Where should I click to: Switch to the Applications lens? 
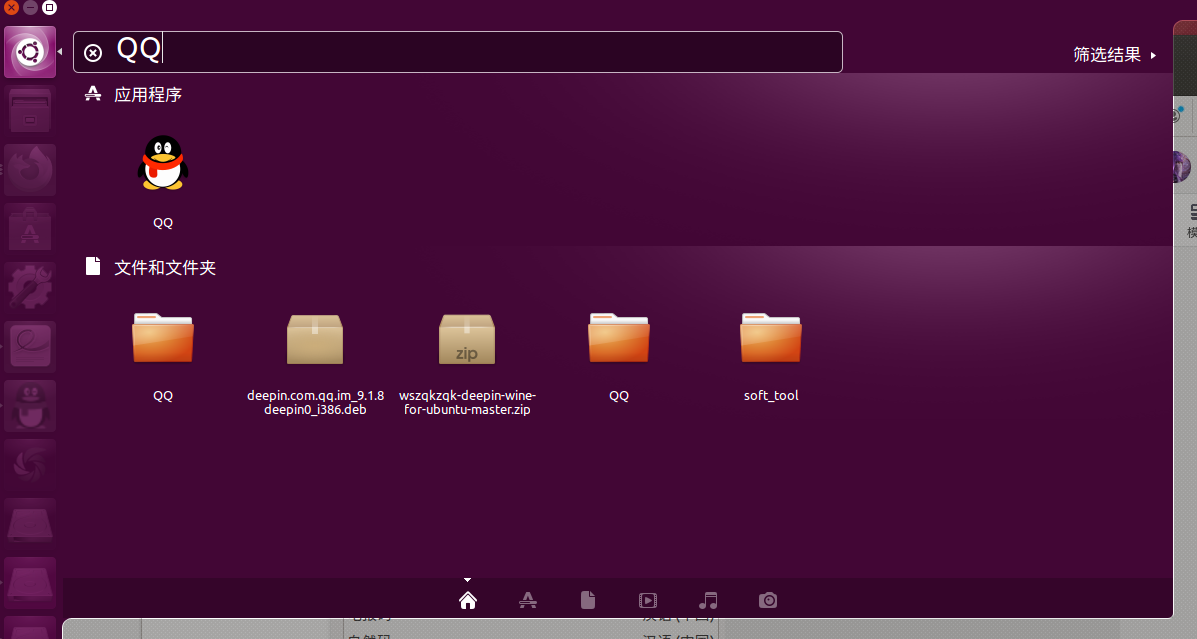coord(528,600)
